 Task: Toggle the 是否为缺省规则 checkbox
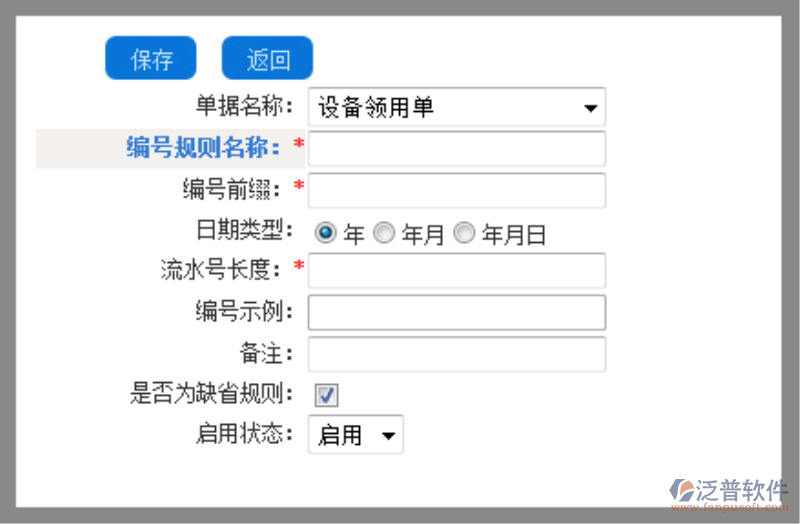tap(326, 395)
